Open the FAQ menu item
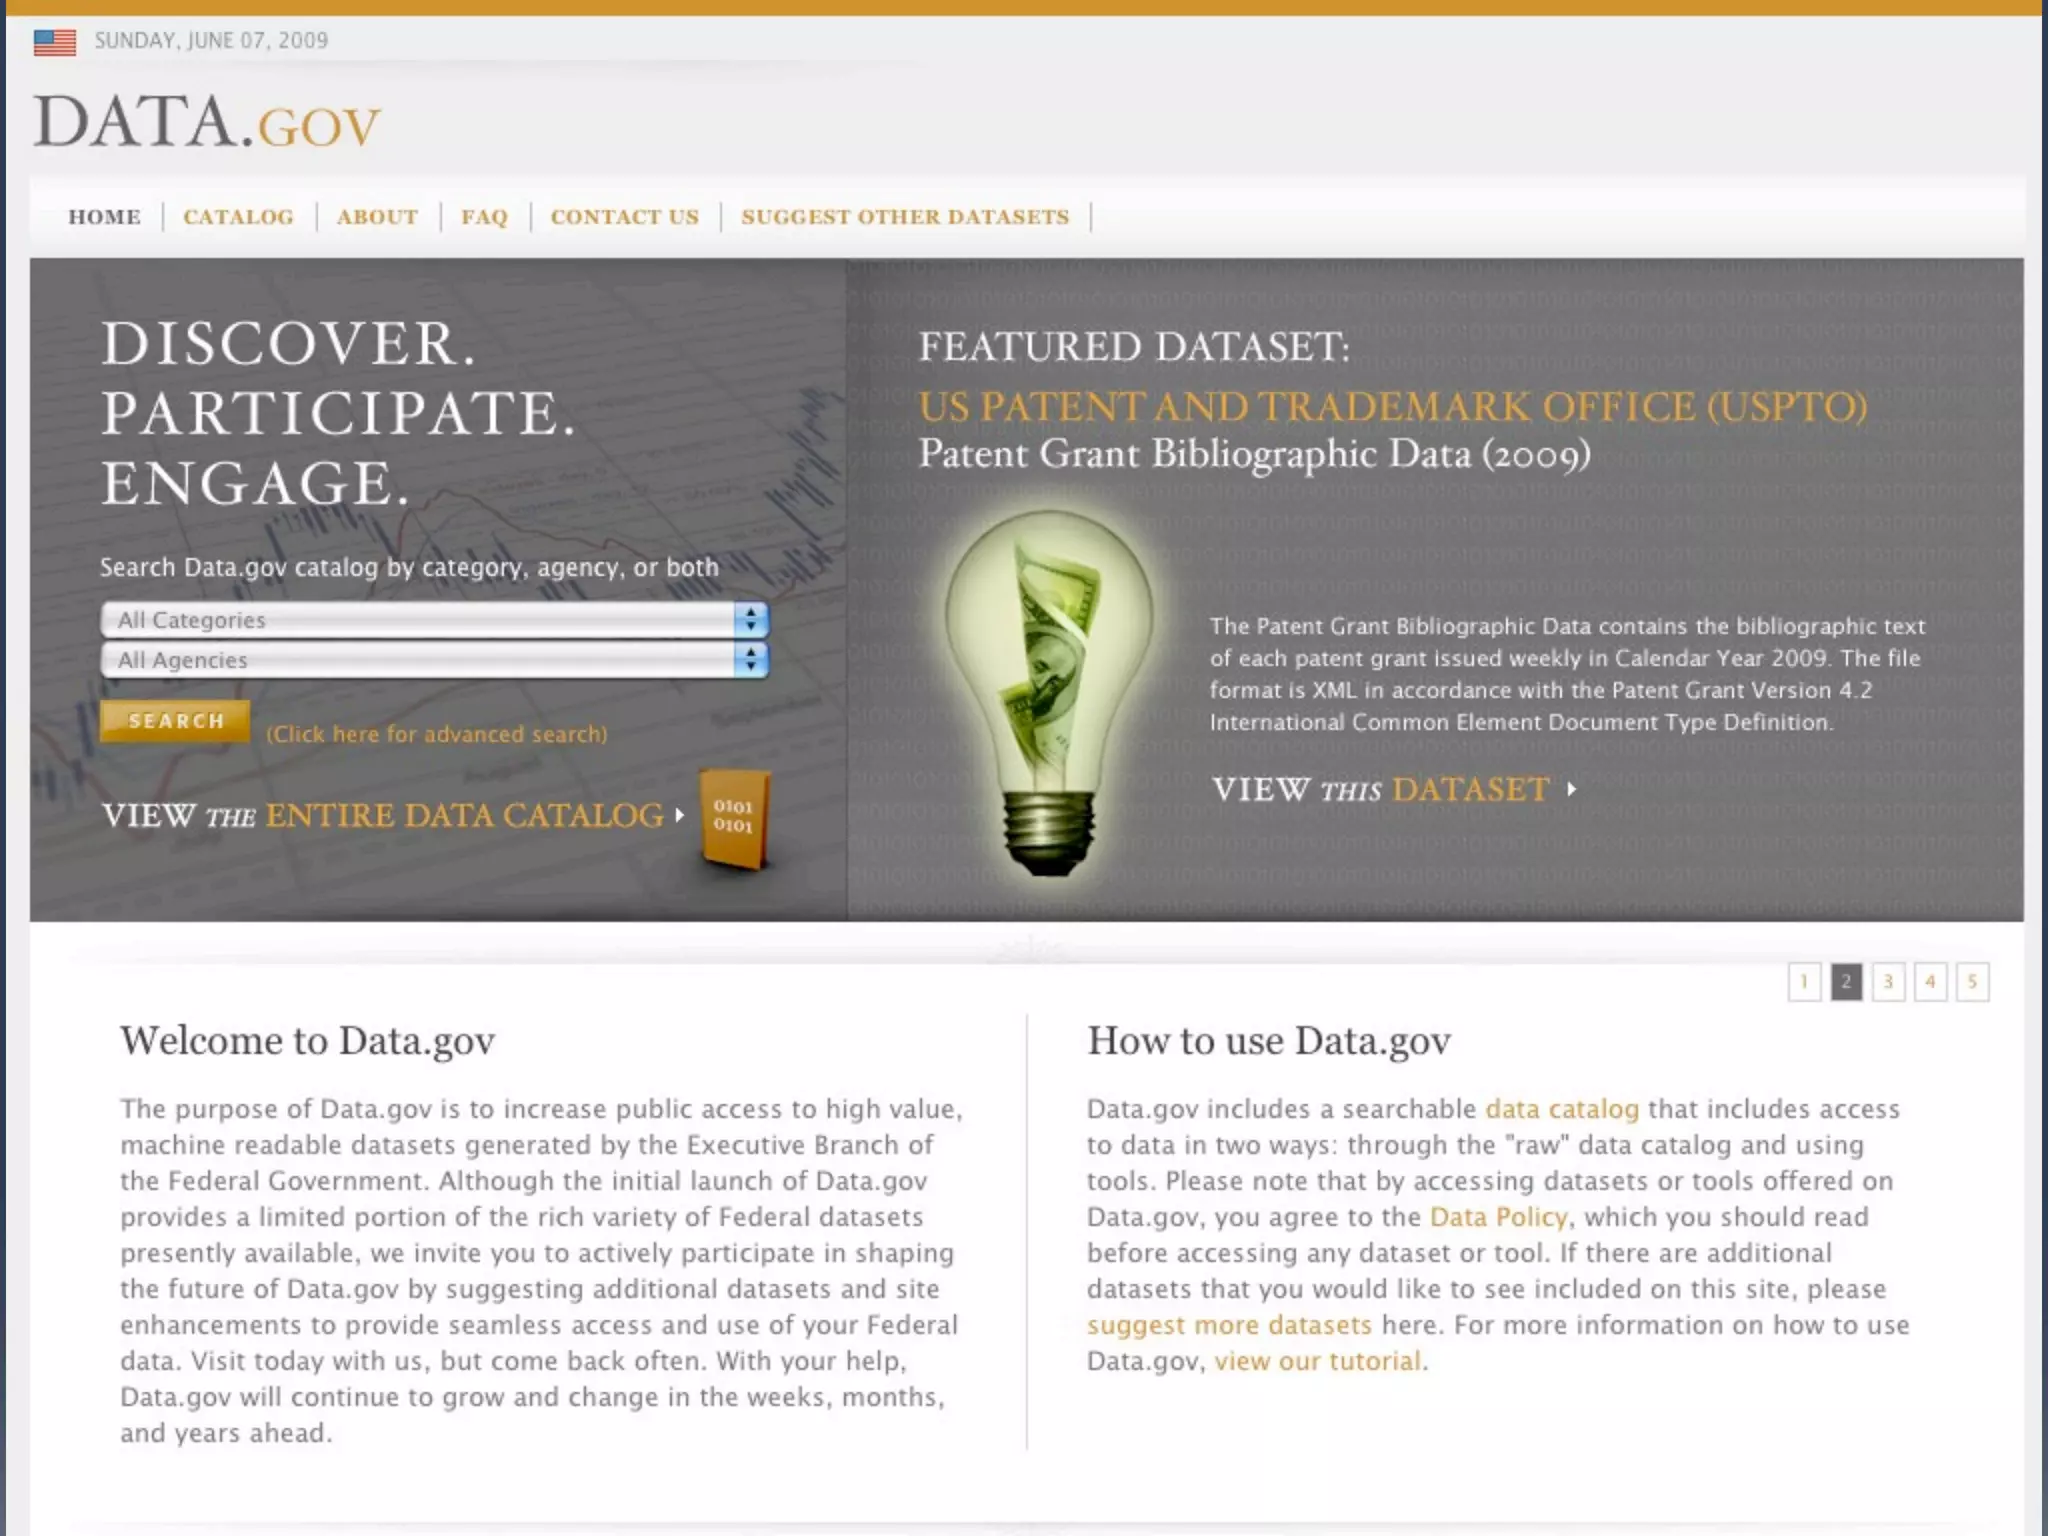The width and height of the screenshot is (2048, 1536). [484, 217]
